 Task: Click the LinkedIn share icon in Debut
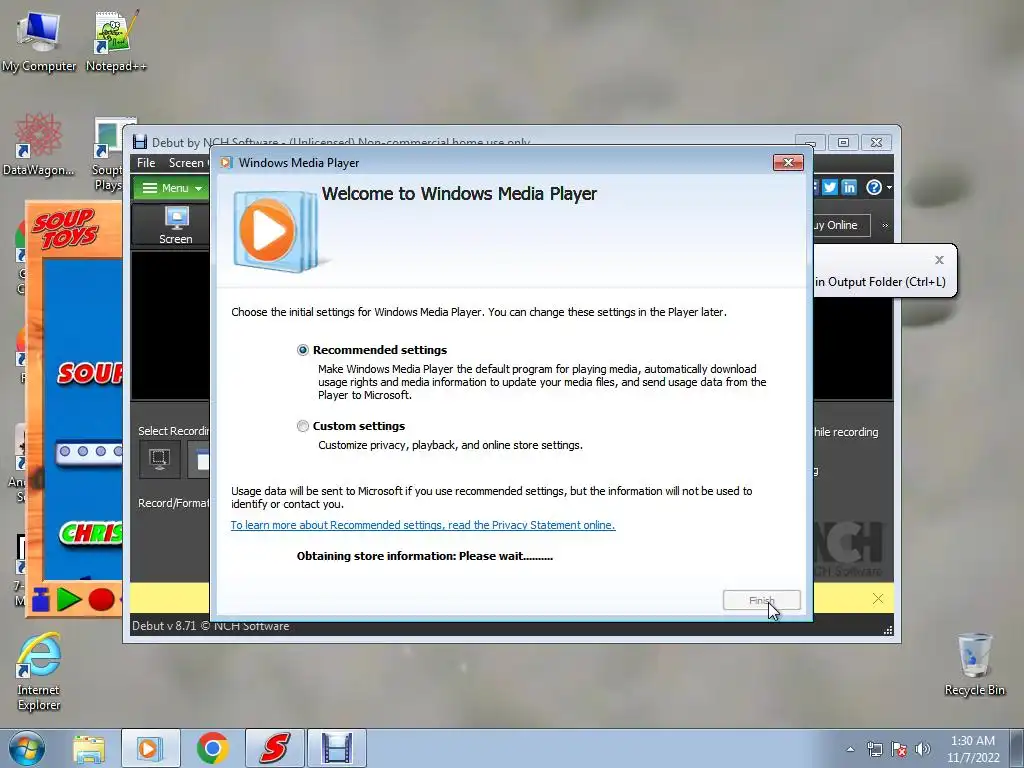tap(849, 187)
